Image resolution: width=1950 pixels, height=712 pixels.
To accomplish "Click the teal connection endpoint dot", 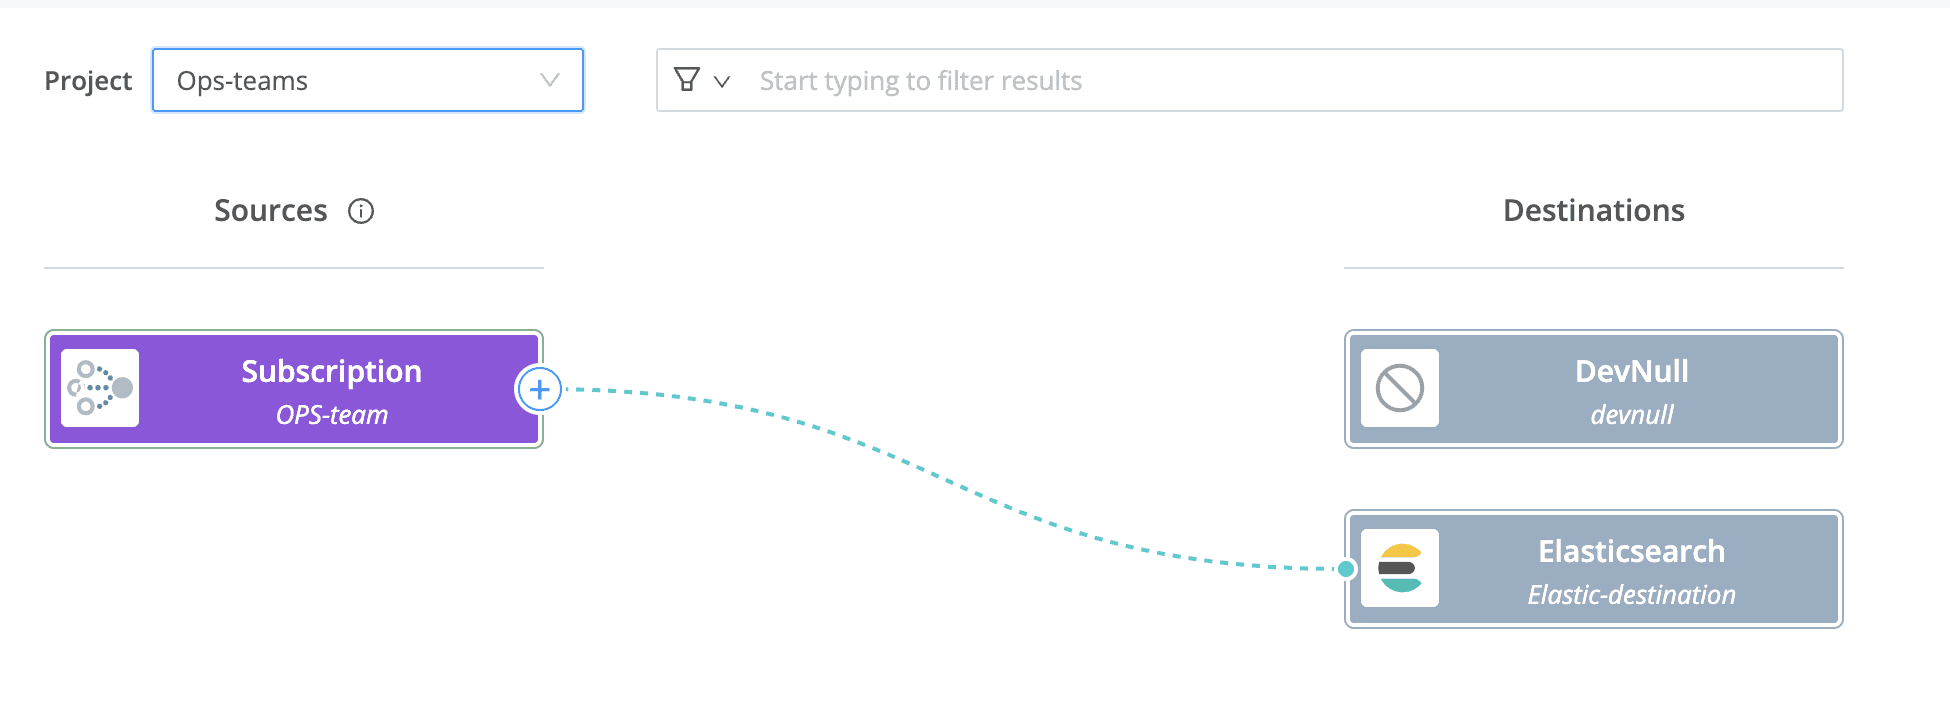I will click(1346, 570).
